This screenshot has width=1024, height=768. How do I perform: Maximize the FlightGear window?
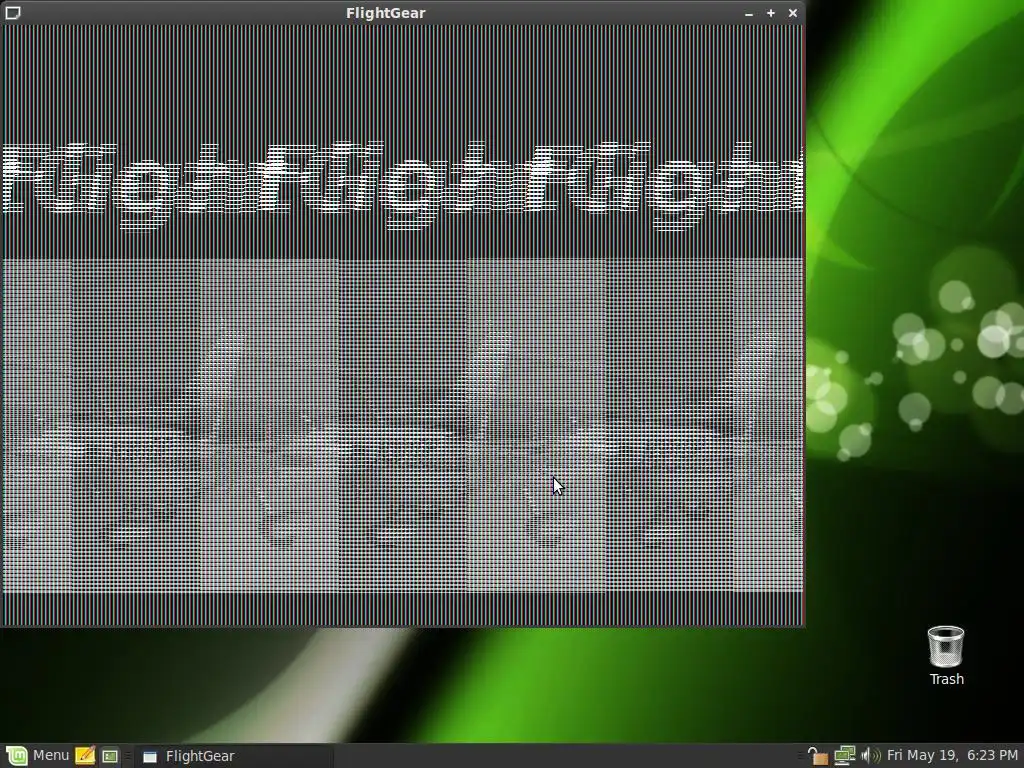click(771, 13)
